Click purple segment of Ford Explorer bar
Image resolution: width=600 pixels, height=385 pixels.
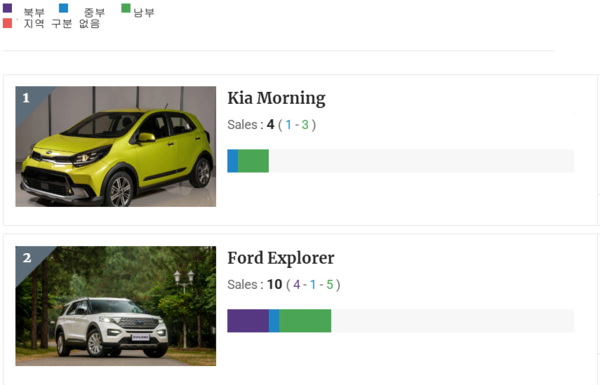(x=248, y=321)
